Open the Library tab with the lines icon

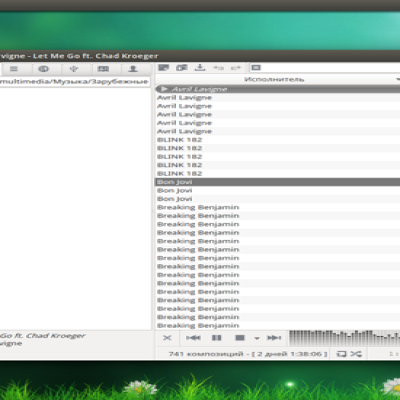[x=14, y=69]
